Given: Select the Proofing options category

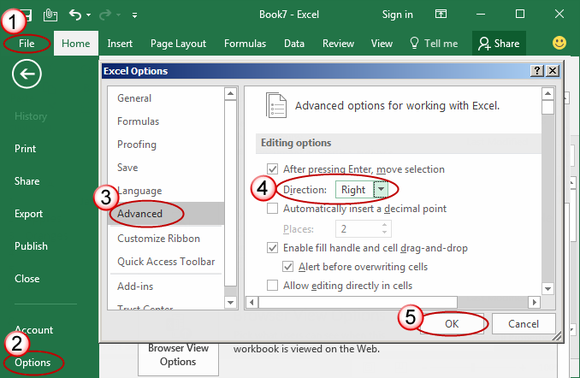Looking at the screenshot, I should 166,144.
